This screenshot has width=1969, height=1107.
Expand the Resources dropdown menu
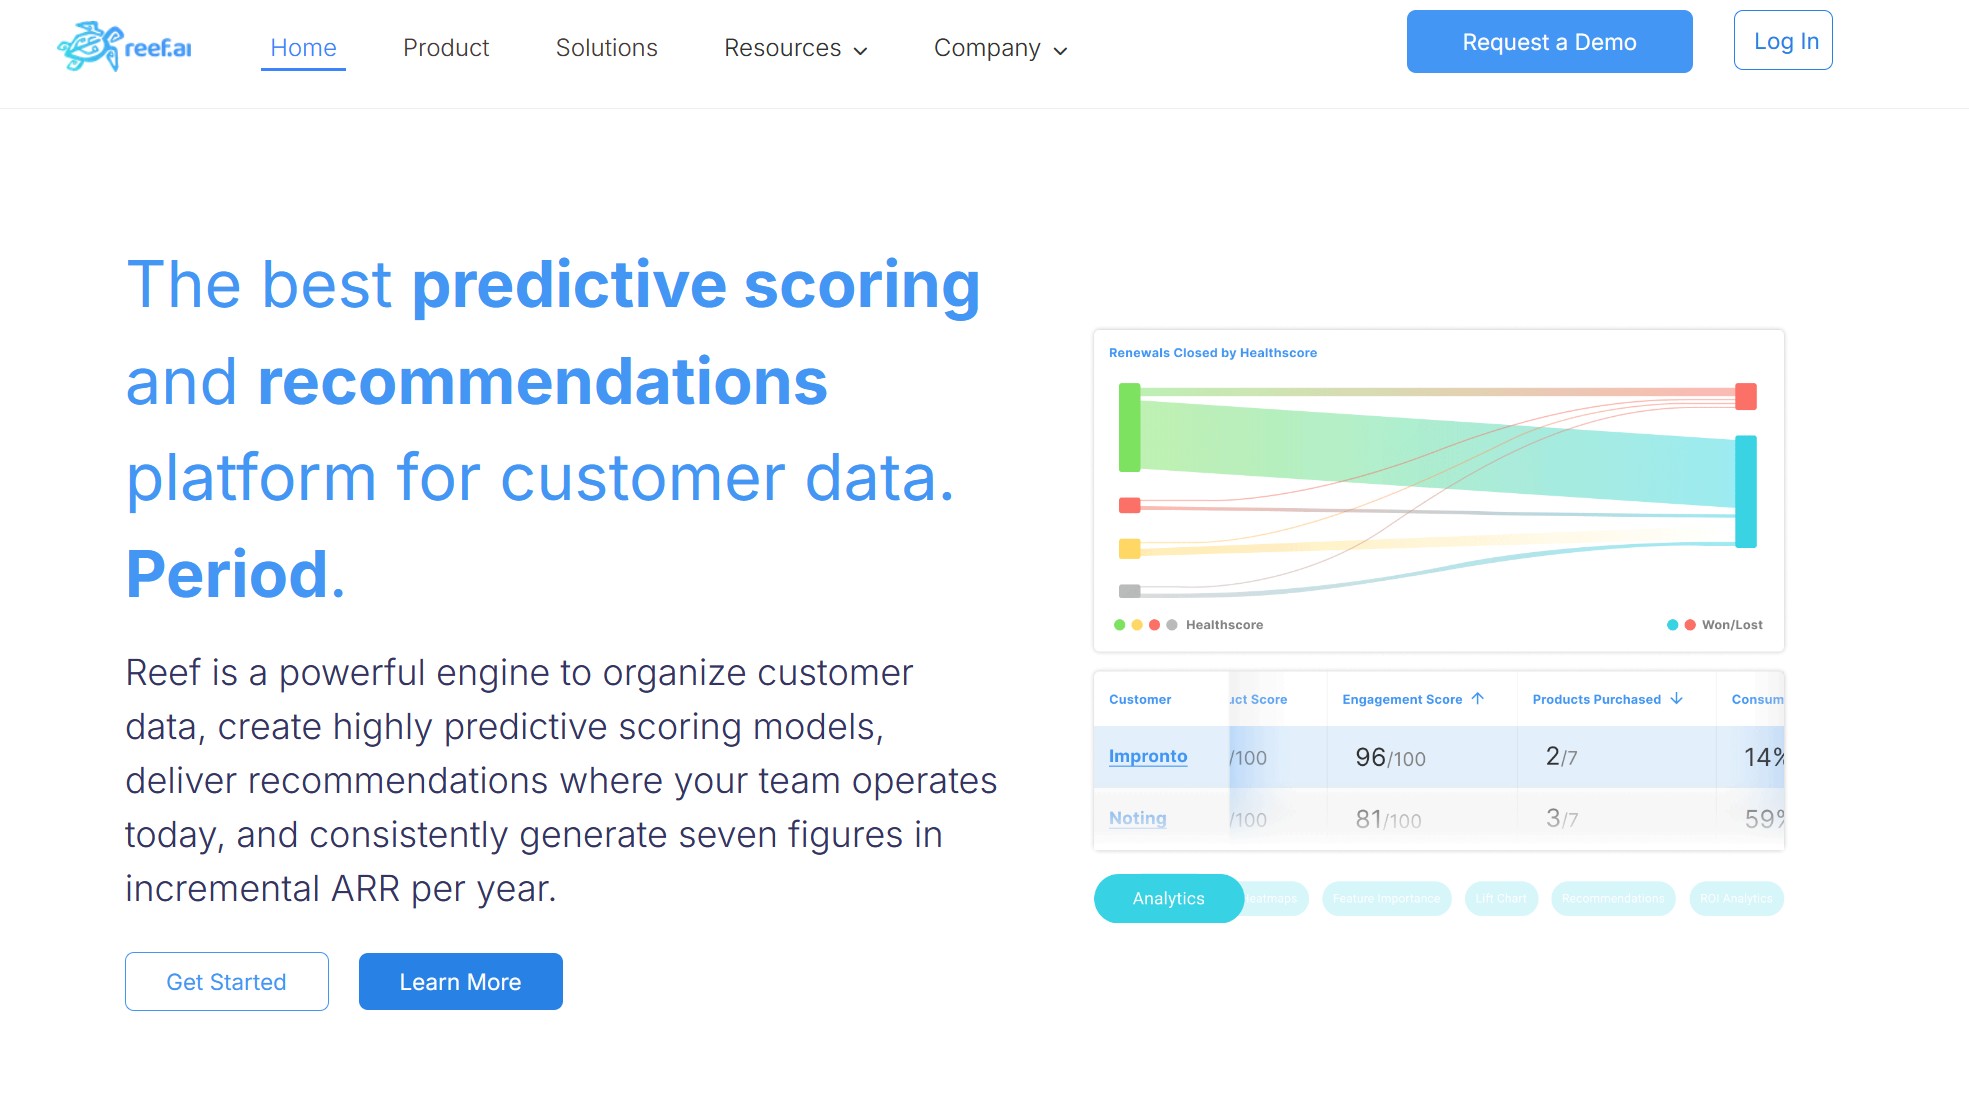pos(795,49)
